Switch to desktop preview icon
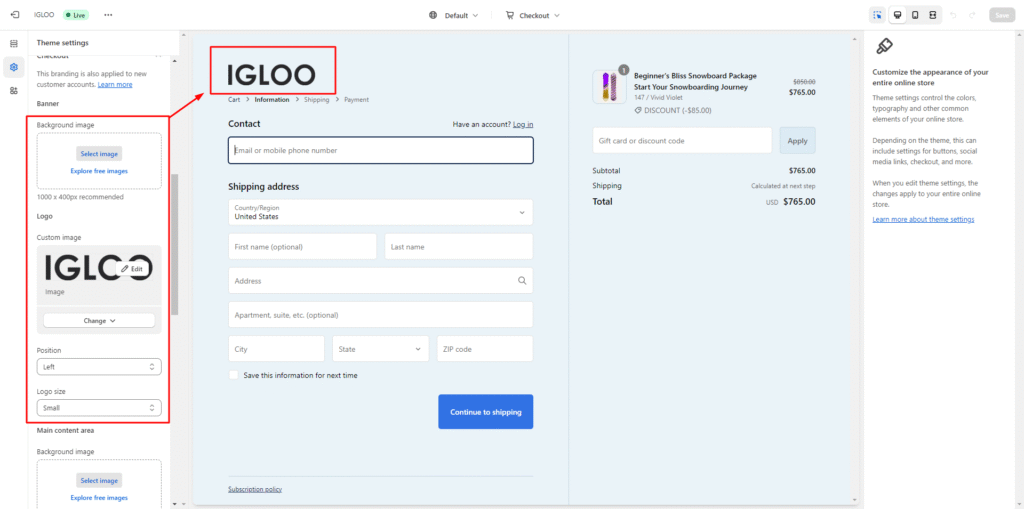Screen dimensions: 1024x509 click(896, 15)
